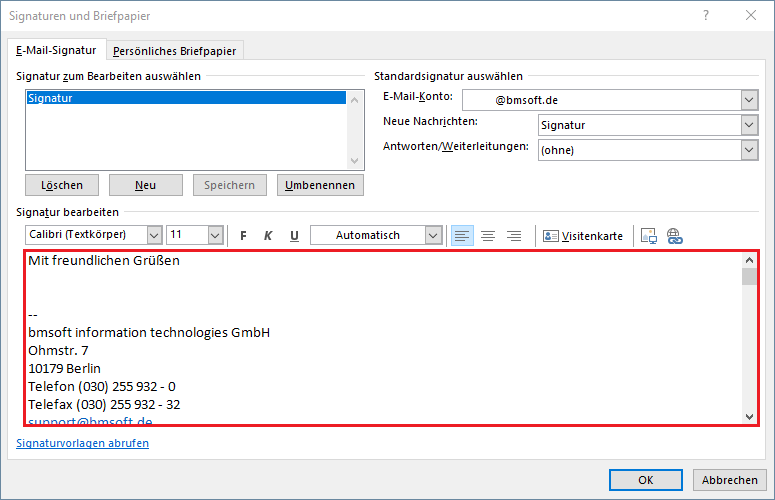The image size is (775, 500).
Task: Toggle italic formatting (K) button
Action: click(x=268, y=236)
